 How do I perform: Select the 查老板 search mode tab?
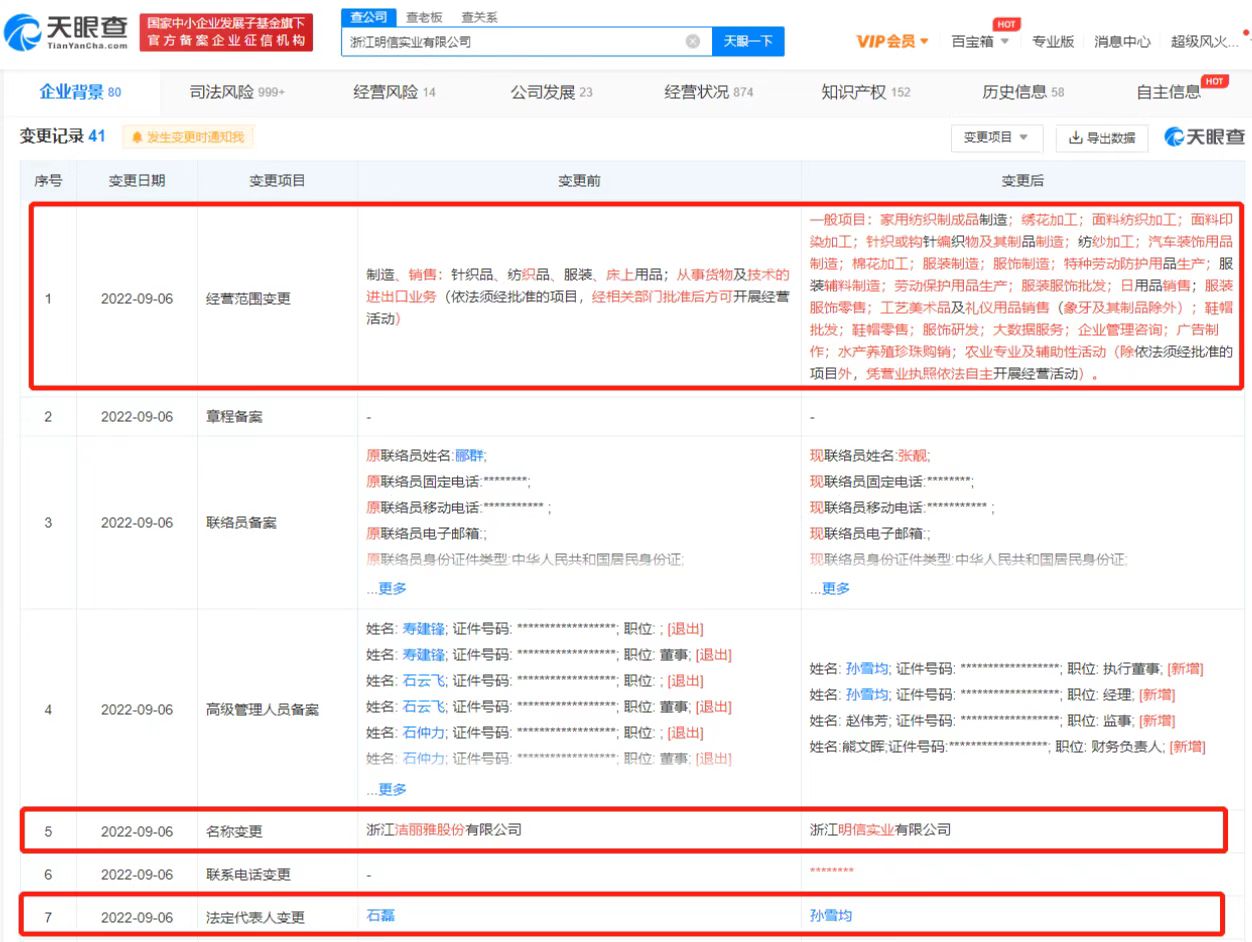click(x=426, y=17)
